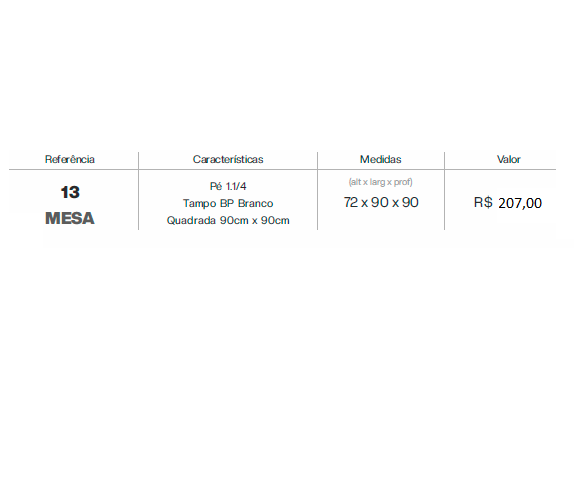The image size is (574, 482).
Task: Click the Referência column header
Action: click(70, 159)
